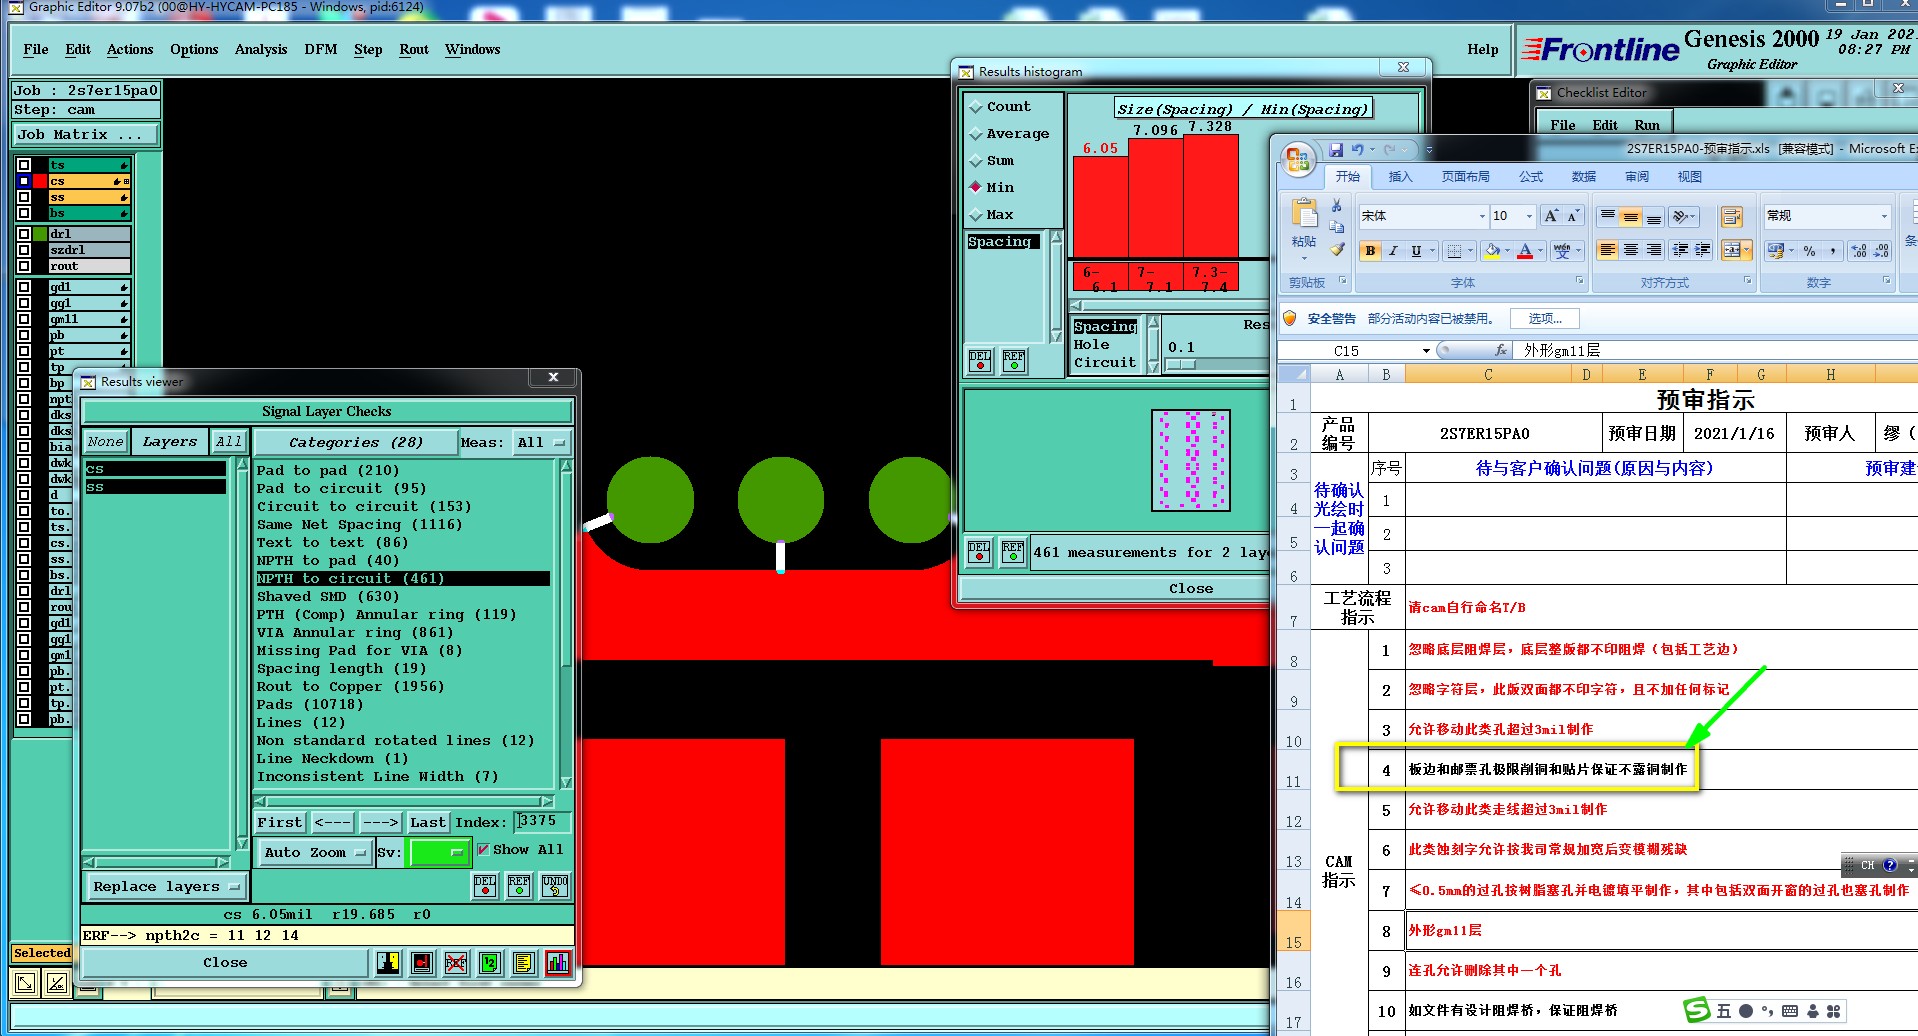Switch to the Excel 插入 ribbon tab
This screenshot has width=1918, height=1036.
pos(1400,177)
